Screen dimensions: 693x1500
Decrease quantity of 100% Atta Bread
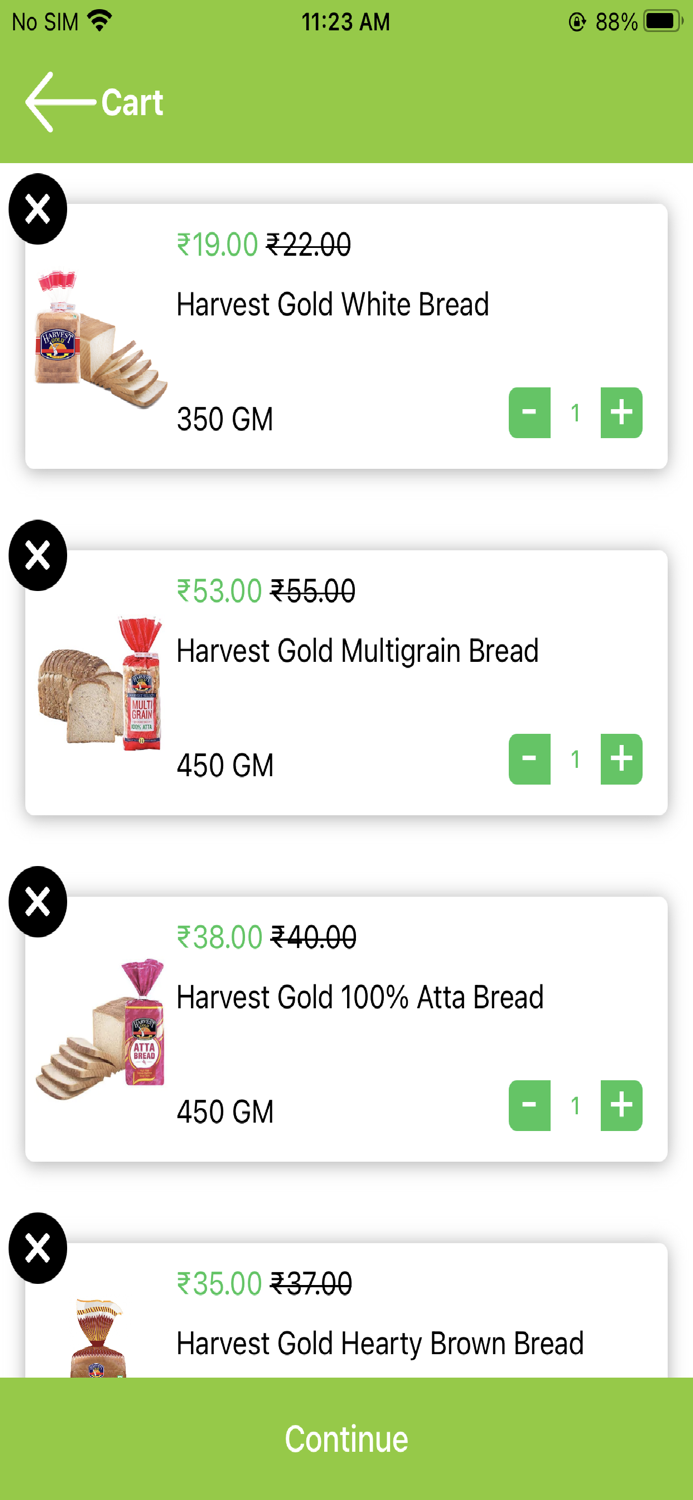tap(530, 1106)
